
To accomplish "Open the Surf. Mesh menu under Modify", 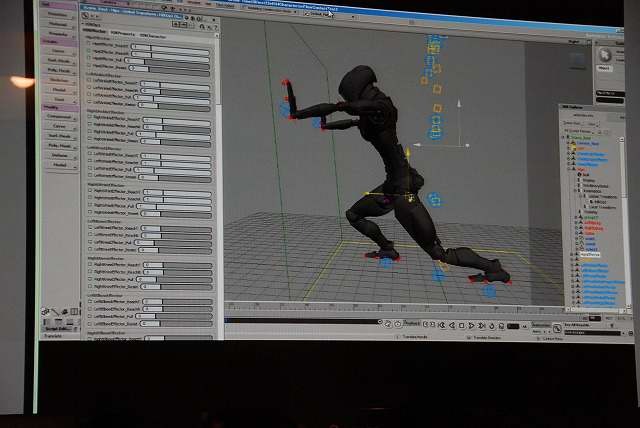I will click(x=60, y=136).
